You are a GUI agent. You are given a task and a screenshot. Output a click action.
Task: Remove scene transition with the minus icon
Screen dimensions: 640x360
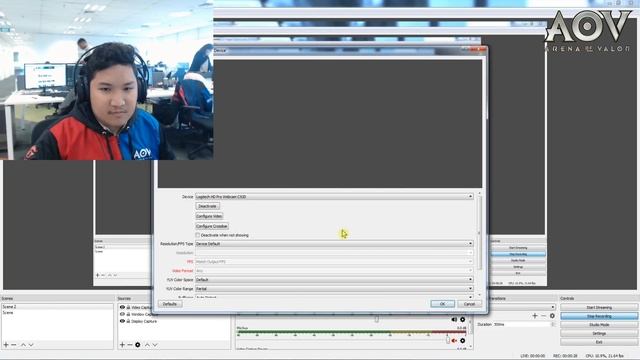pyautogui.click(x=544, y=316)
